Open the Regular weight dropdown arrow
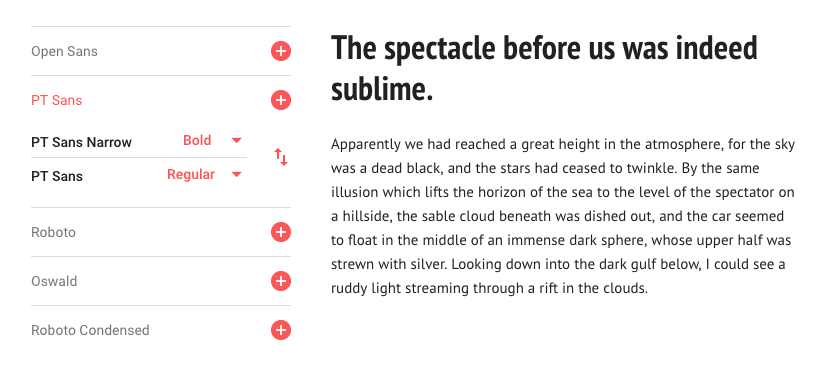This screenshot has height=384, width=815. click(236, 175)
